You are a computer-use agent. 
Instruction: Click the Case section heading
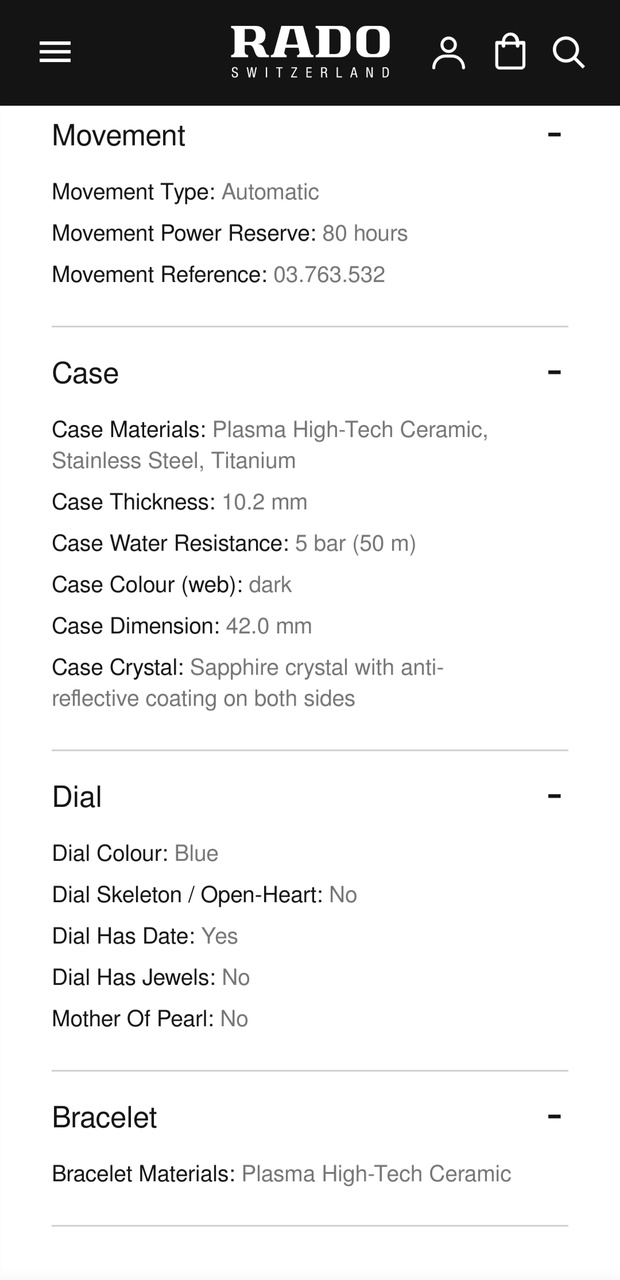click(85, 373)
